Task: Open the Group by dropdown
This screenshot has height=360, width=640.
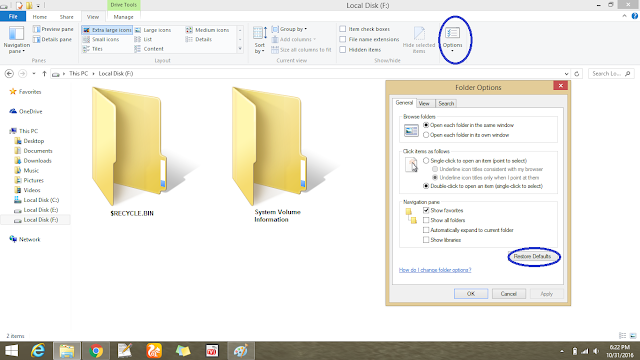Action: coord(289,29)
